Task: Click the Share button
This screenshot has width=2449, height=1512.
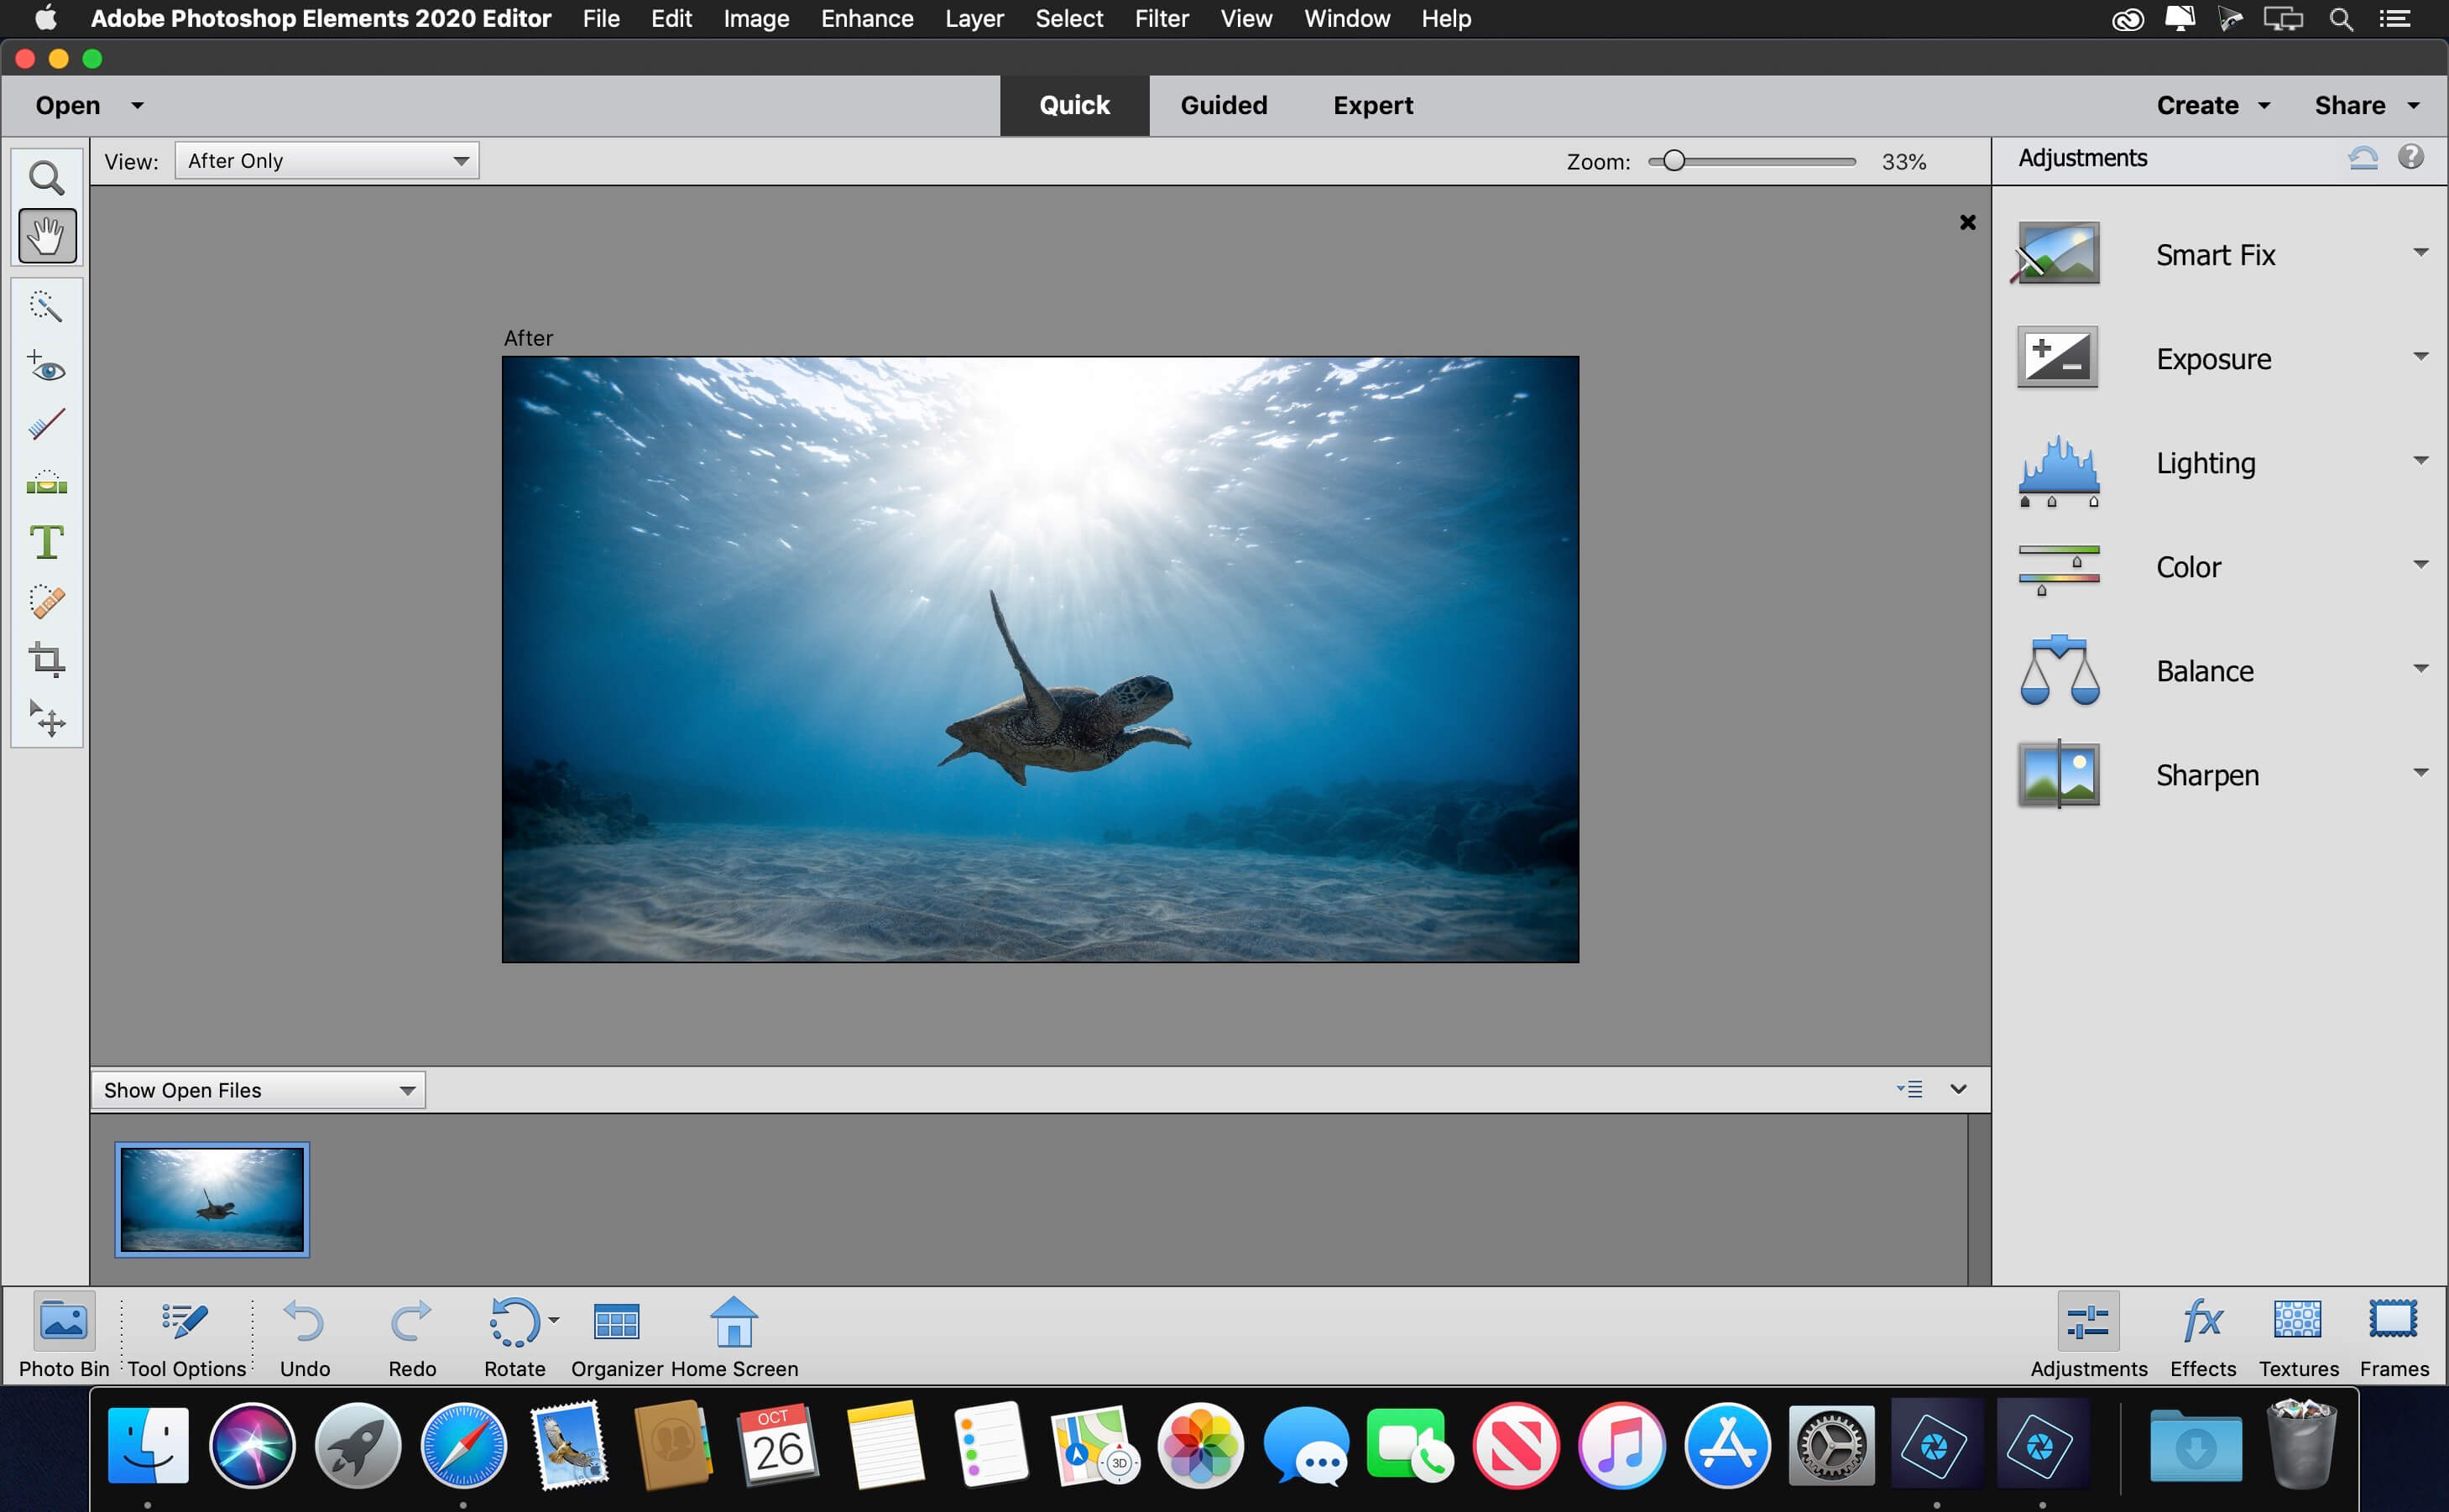Action: [x=2349, y=105]
